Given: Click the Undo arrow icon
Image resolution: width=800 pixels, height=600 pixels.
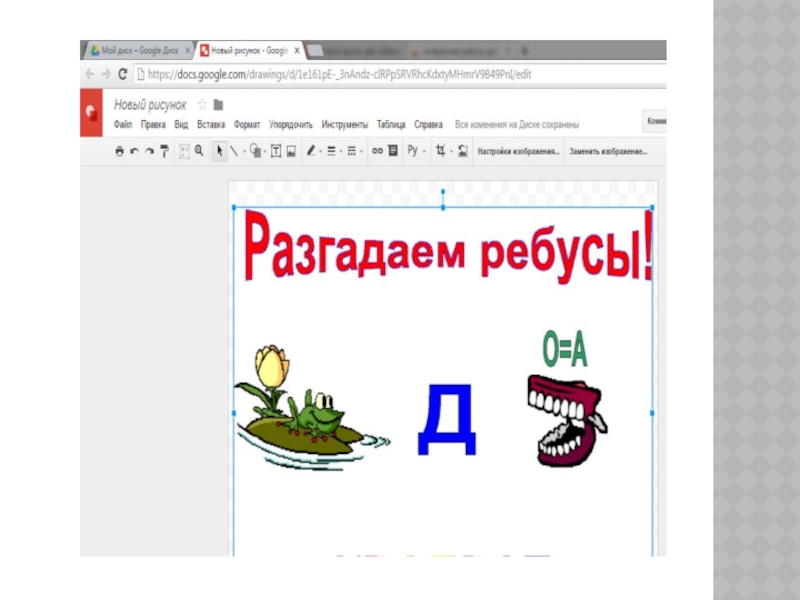Looking at the screenshot, I should tap(135, 151).
